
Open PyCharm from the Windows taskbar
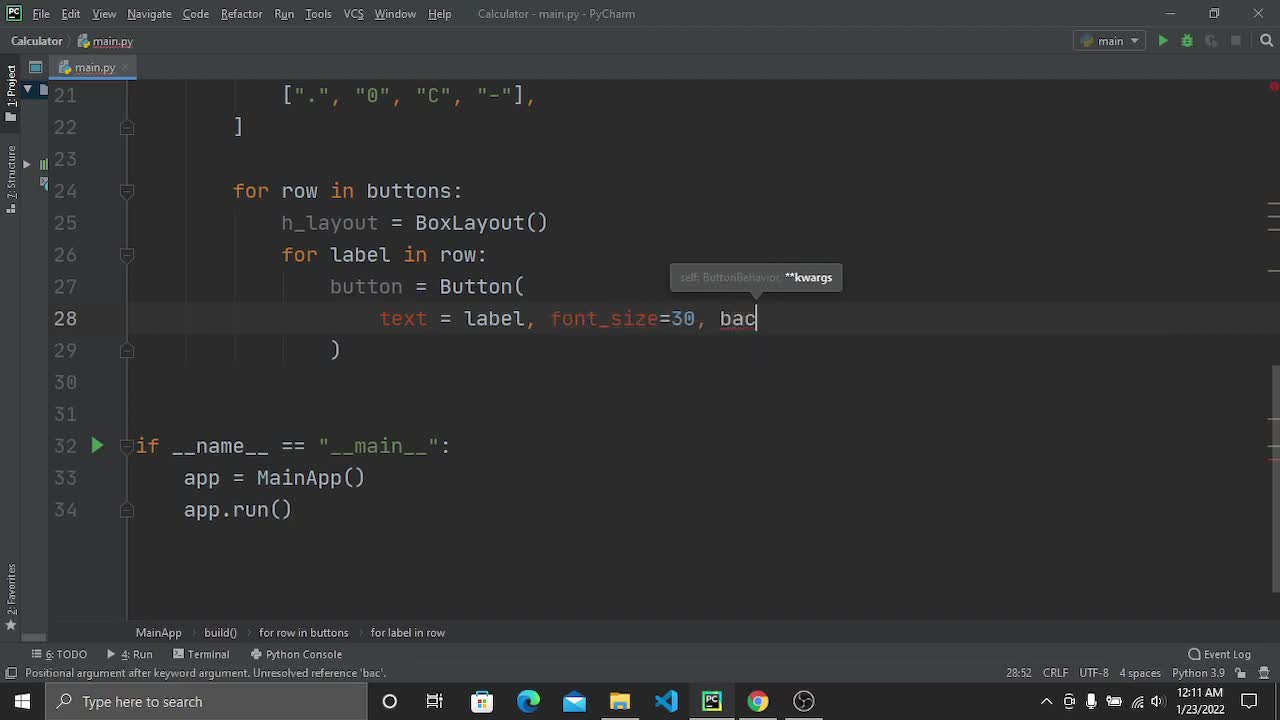click(712, 701)
